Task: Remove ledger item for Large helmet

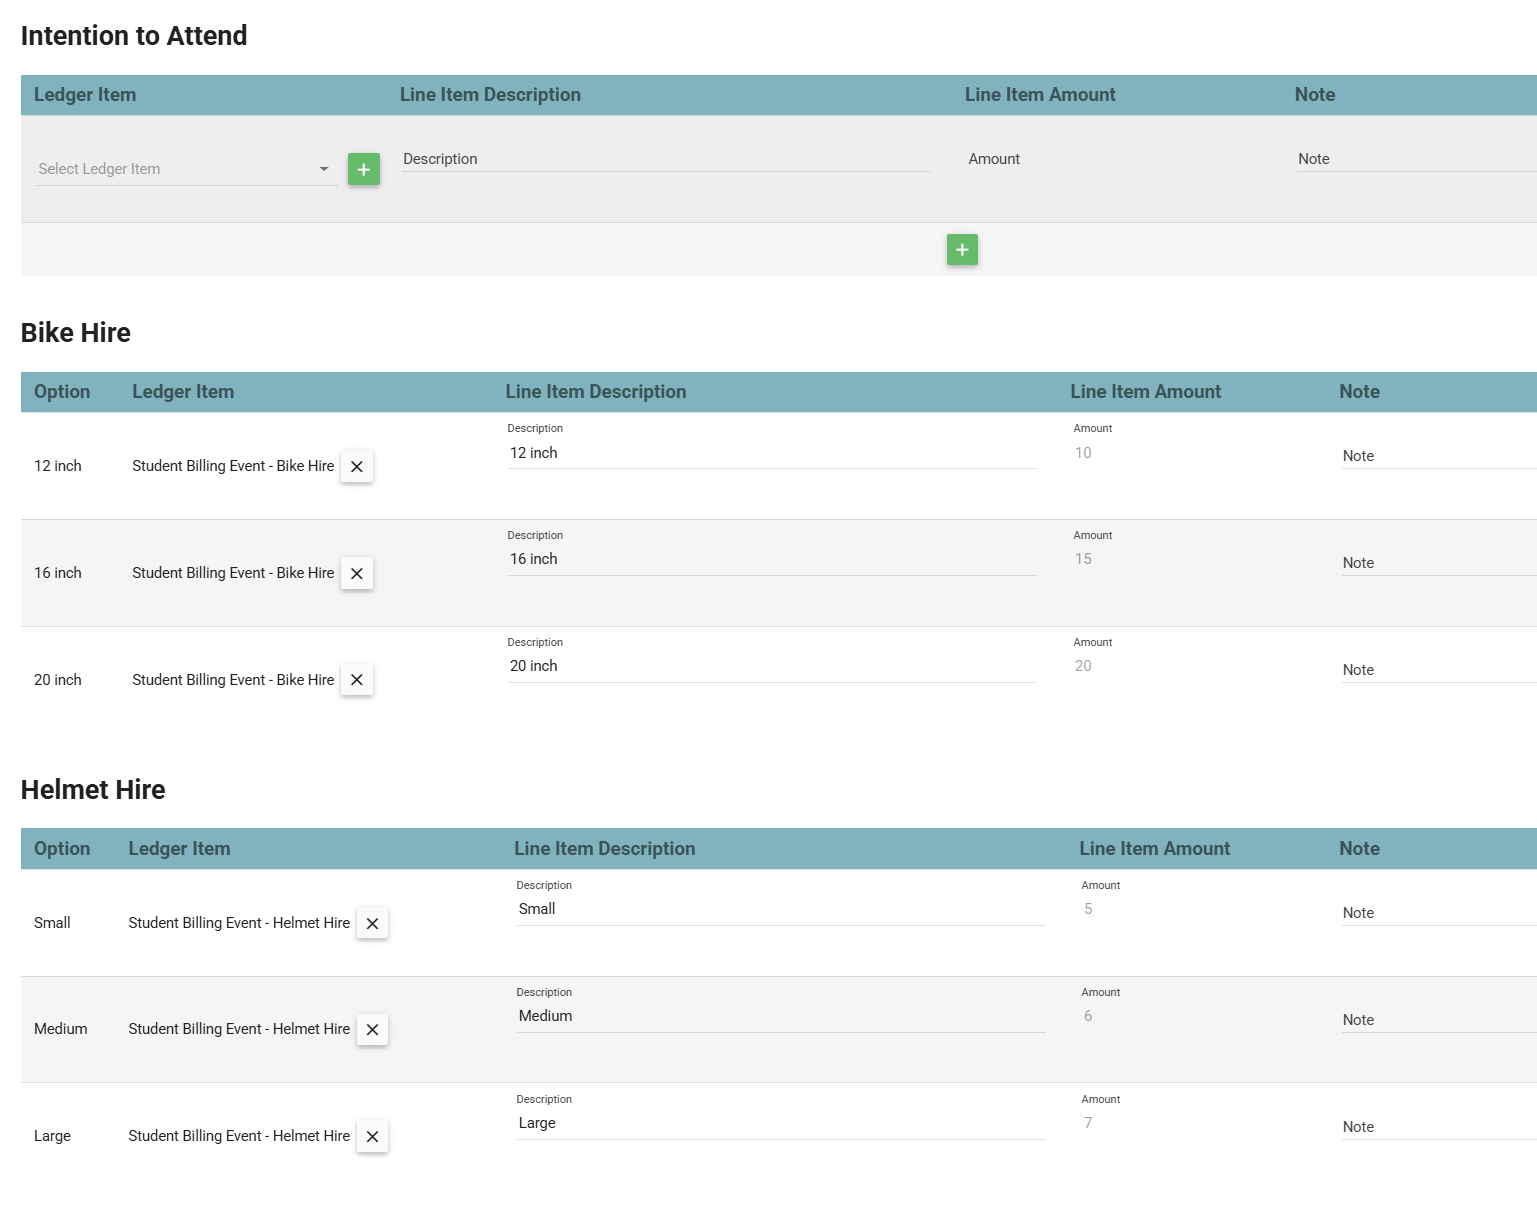Action: point(372,1137)
